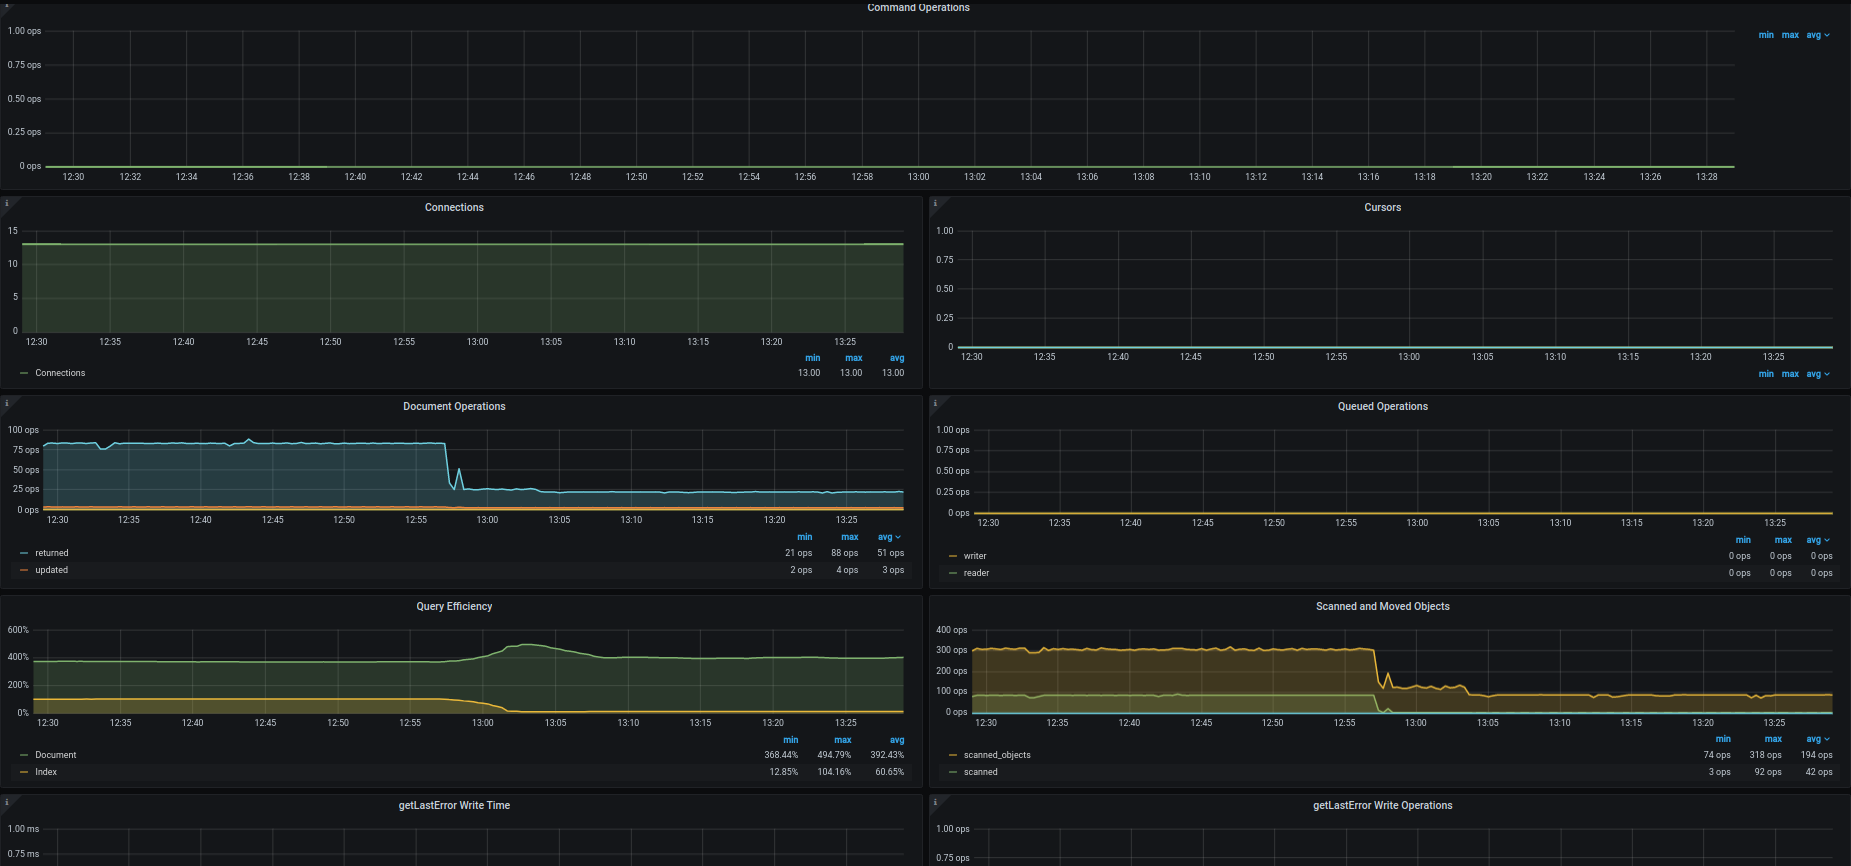The width and height of the screenshot is (1851, 866).
Task: Toggle the Connections series in legend
Action: tap(60, 373)
